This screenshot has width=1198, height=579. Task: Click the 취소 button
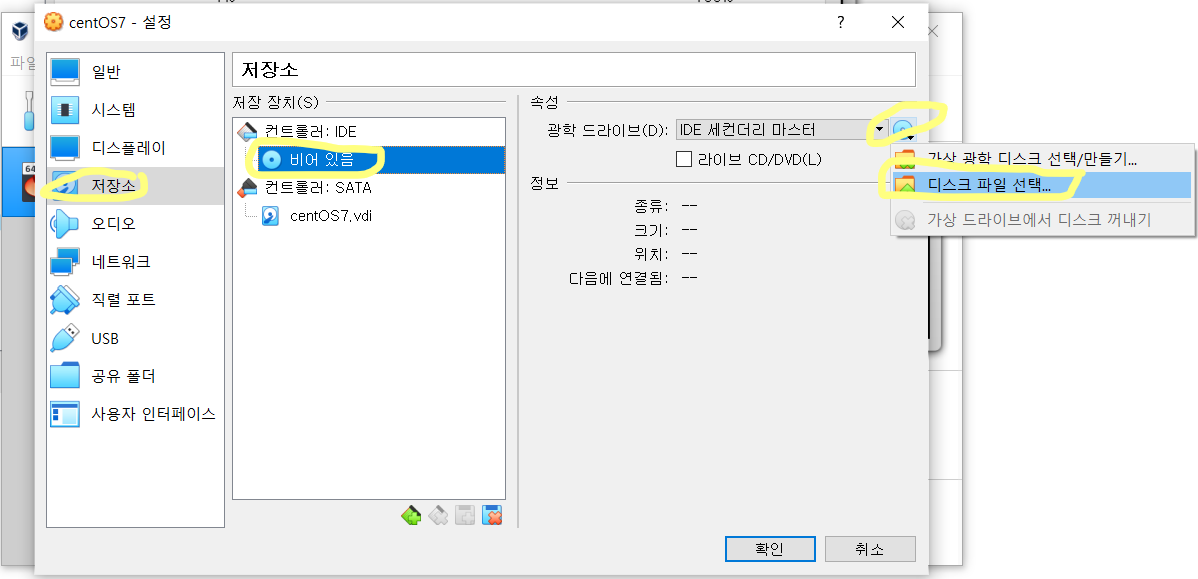point(870,549)
